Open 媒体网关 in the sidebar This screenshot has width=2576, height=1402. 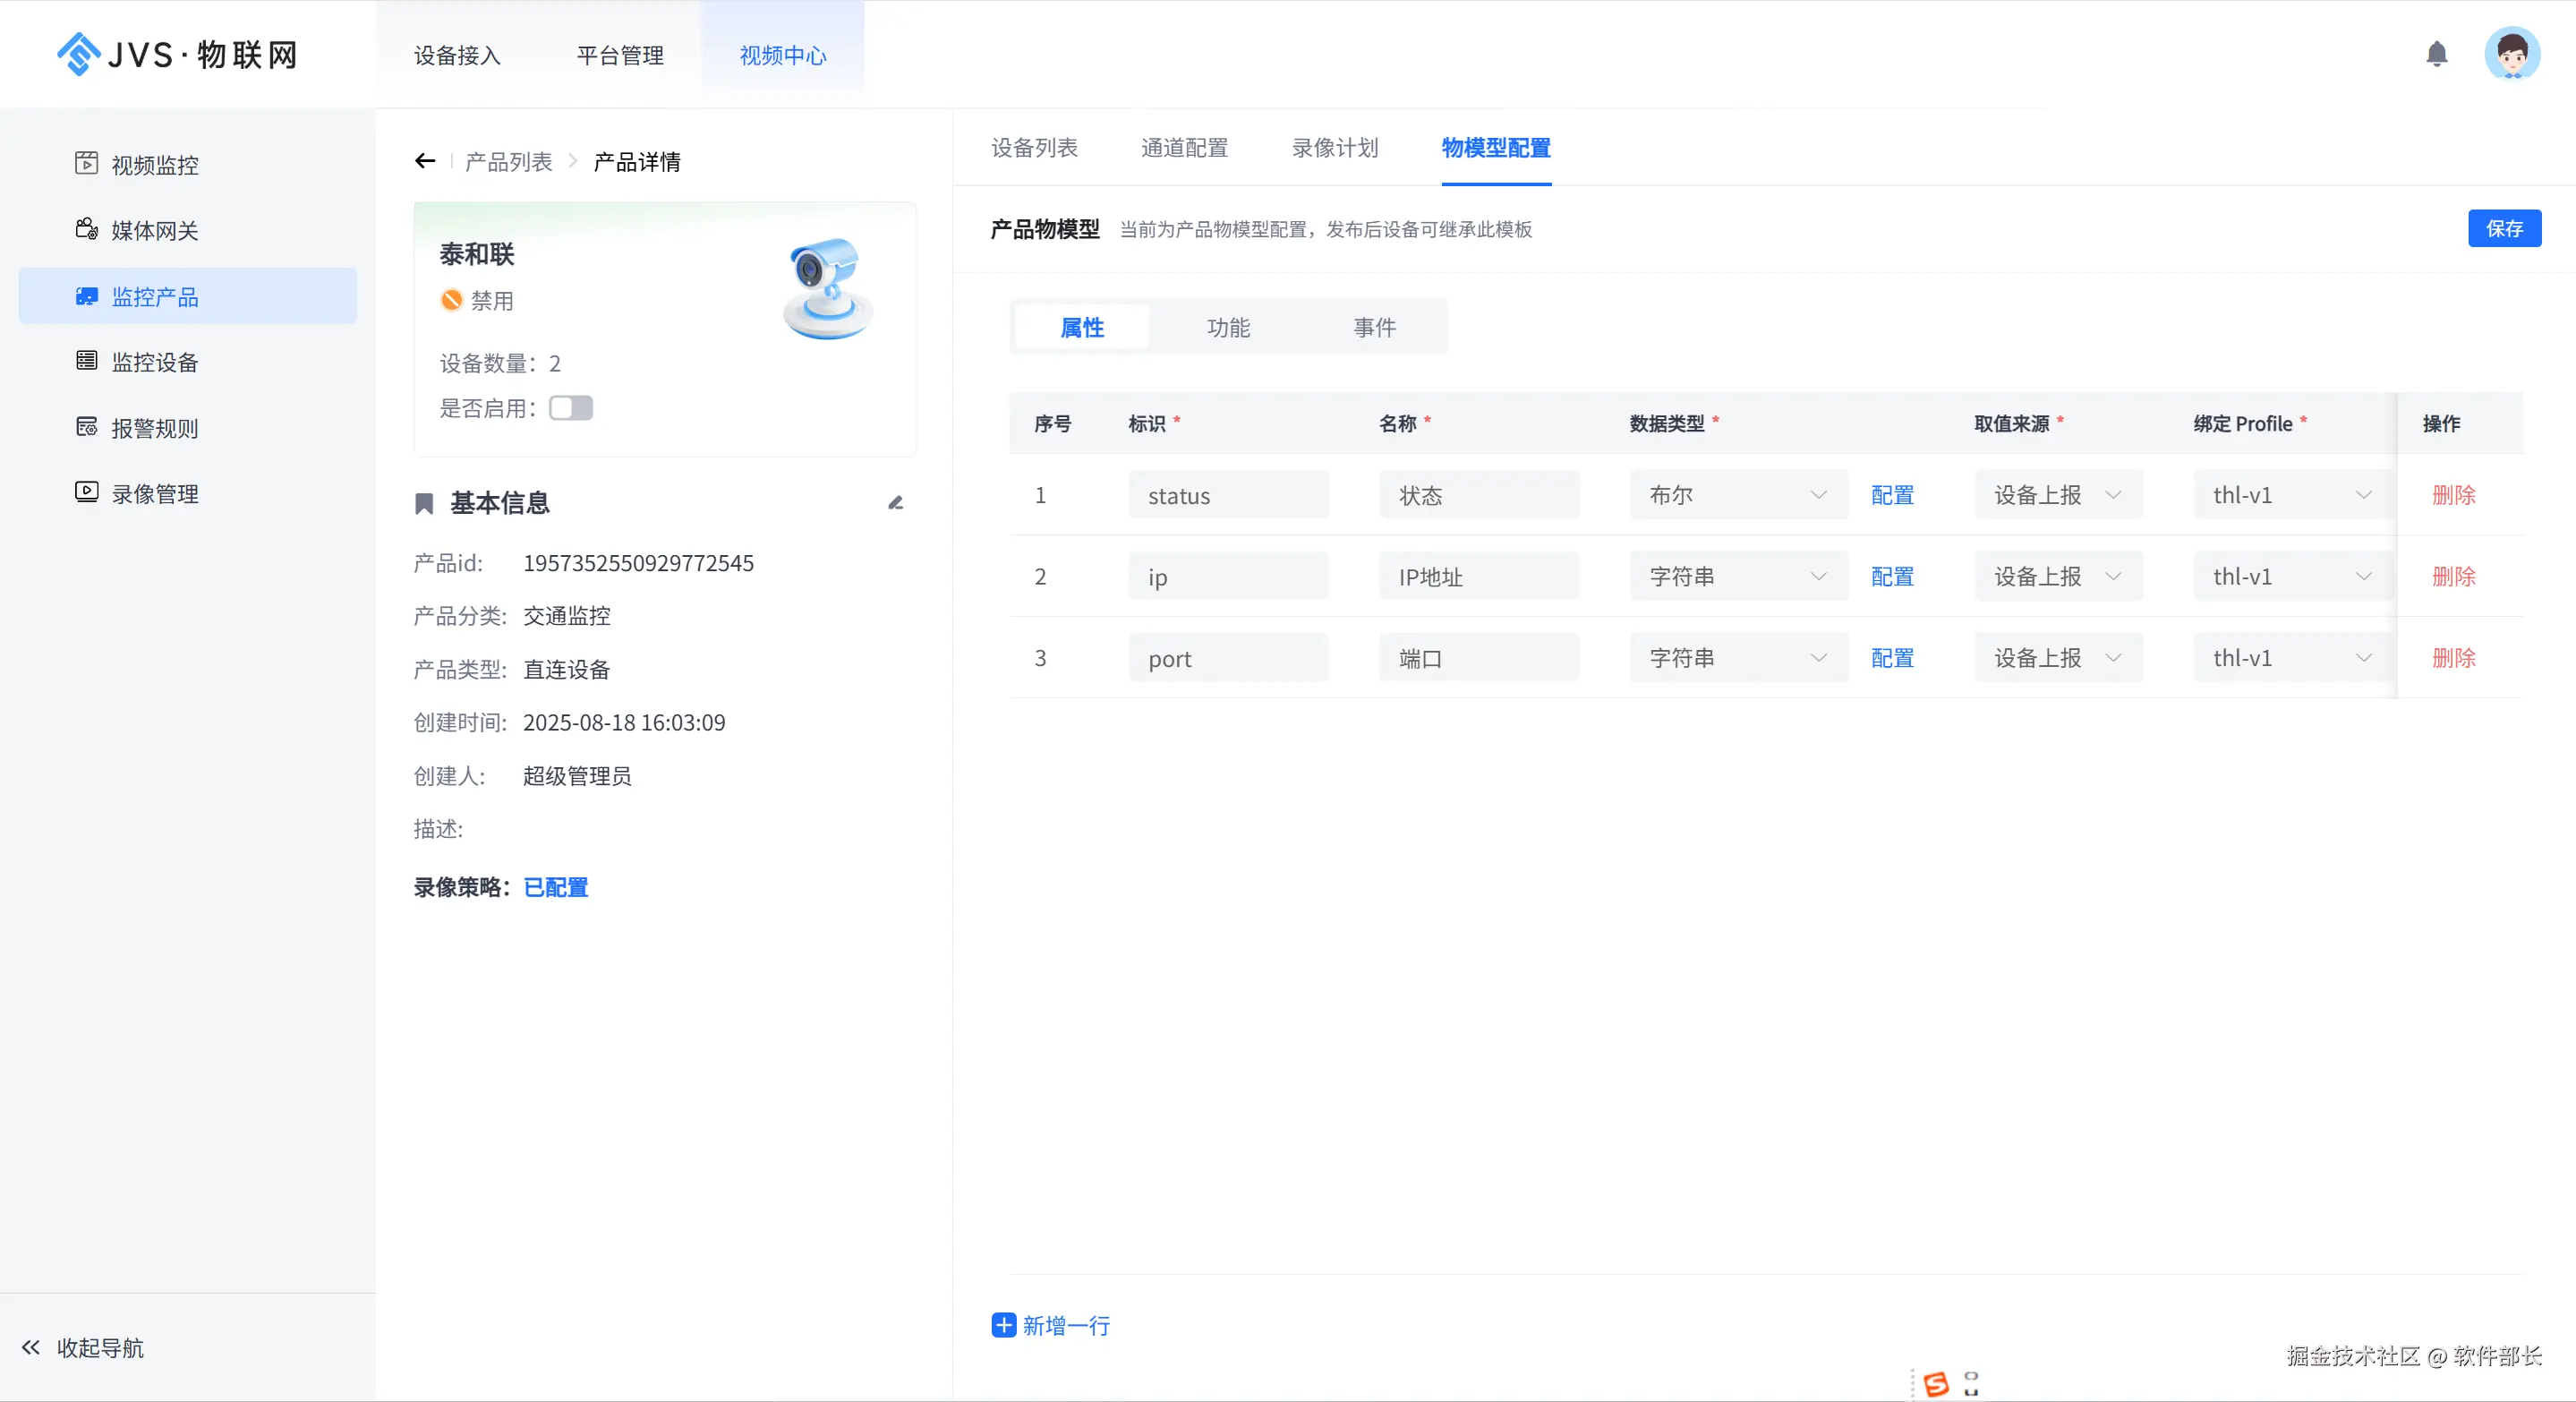(x=154, y=231)
